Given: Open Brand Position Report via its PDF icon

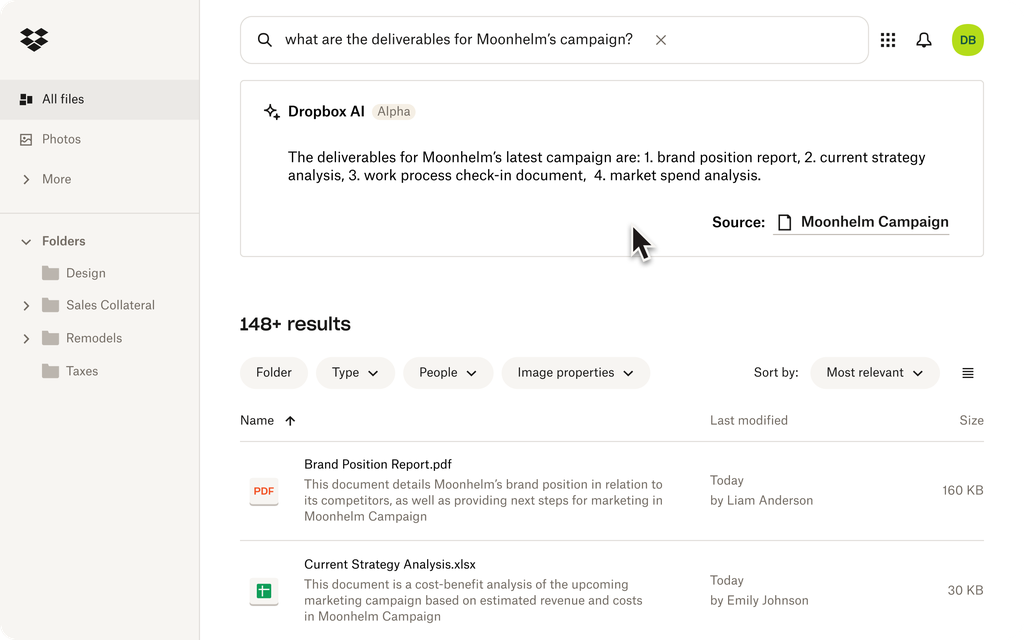Looking at the screenshot, I should [x=263, y=491].
